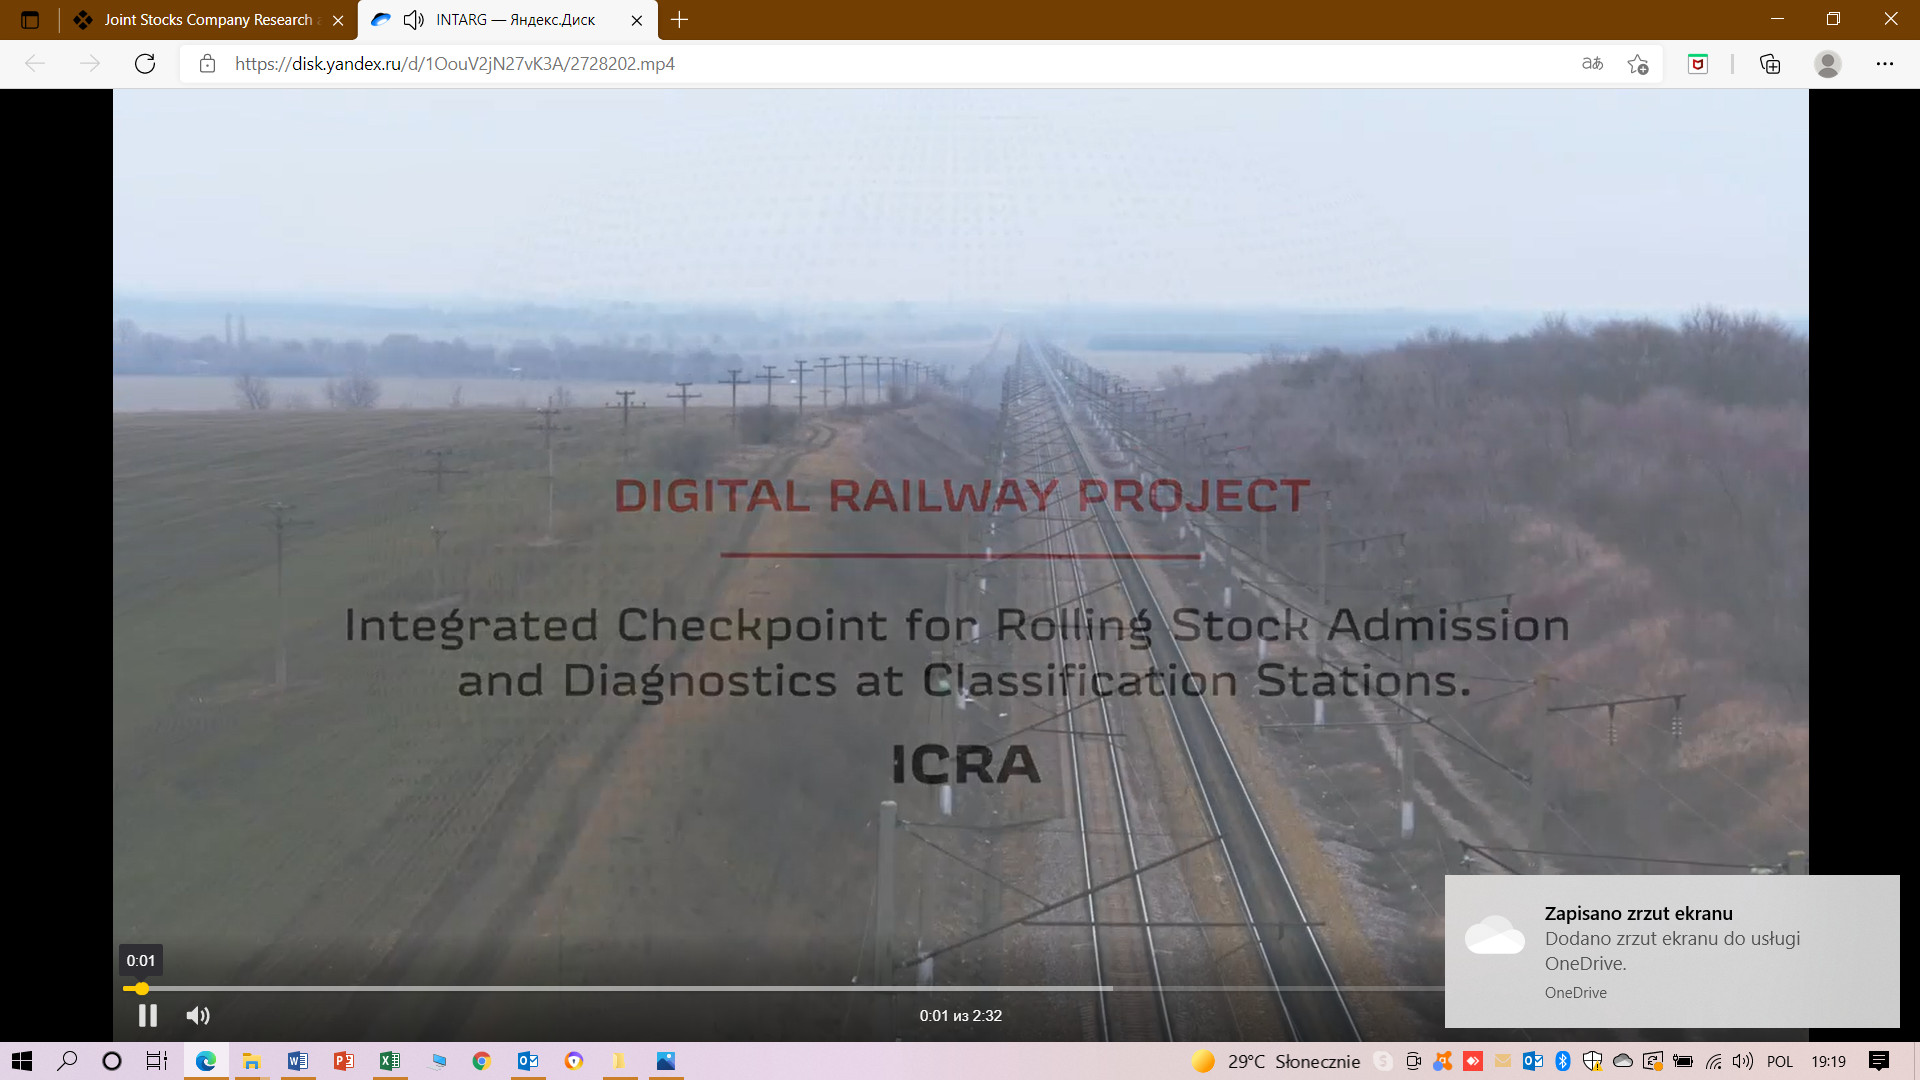The height and width of the screenshot is (1080, 1920).
Task: Open system volume control
Action: tap(1743, 1061)
